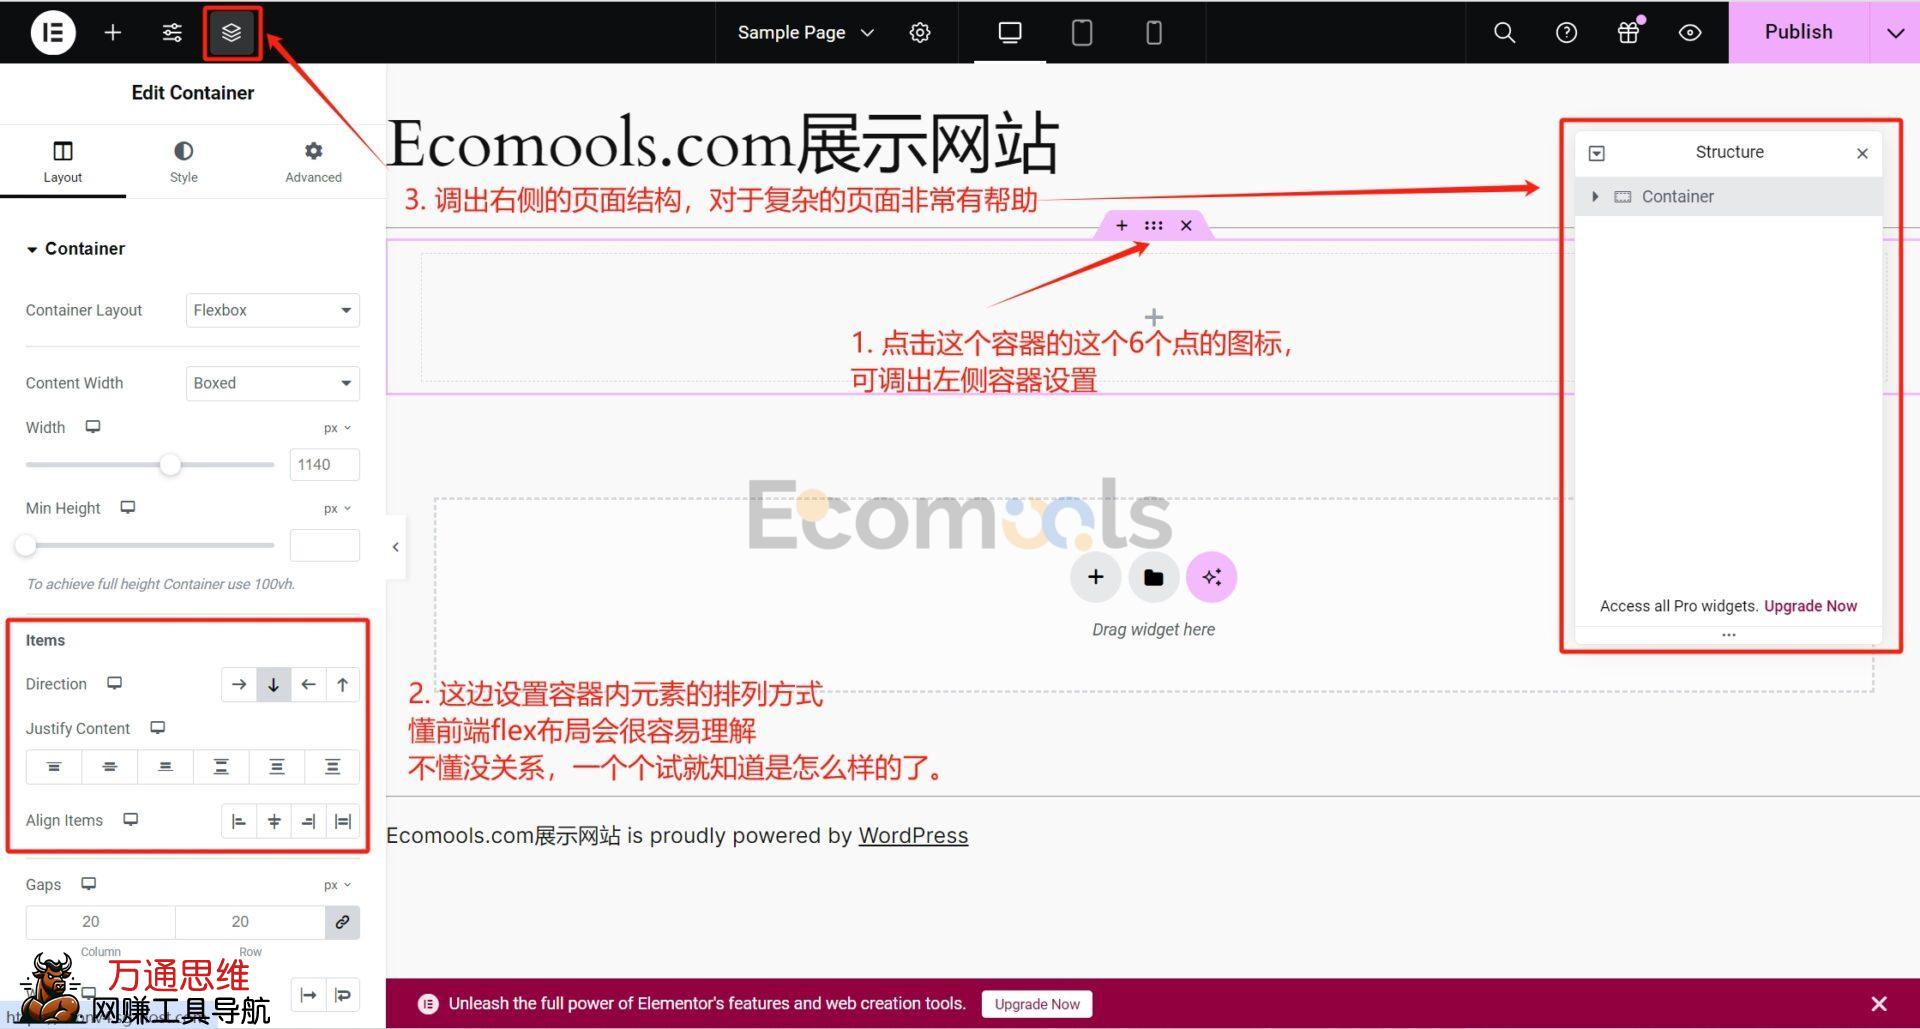This screenshot has height=1029, width=1920.
Task: Open the Content Width Boxed dropdown
Action: (x=271, y=383)
